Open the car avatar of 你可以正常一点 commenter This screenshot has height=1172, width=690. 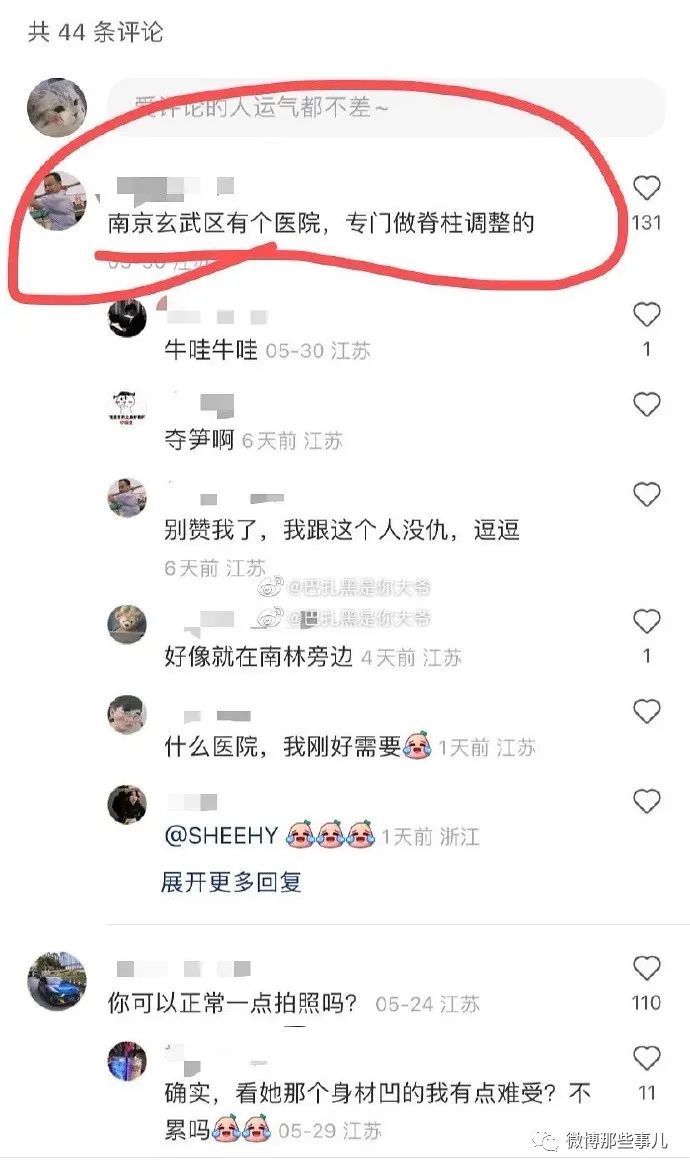[57, 981]
